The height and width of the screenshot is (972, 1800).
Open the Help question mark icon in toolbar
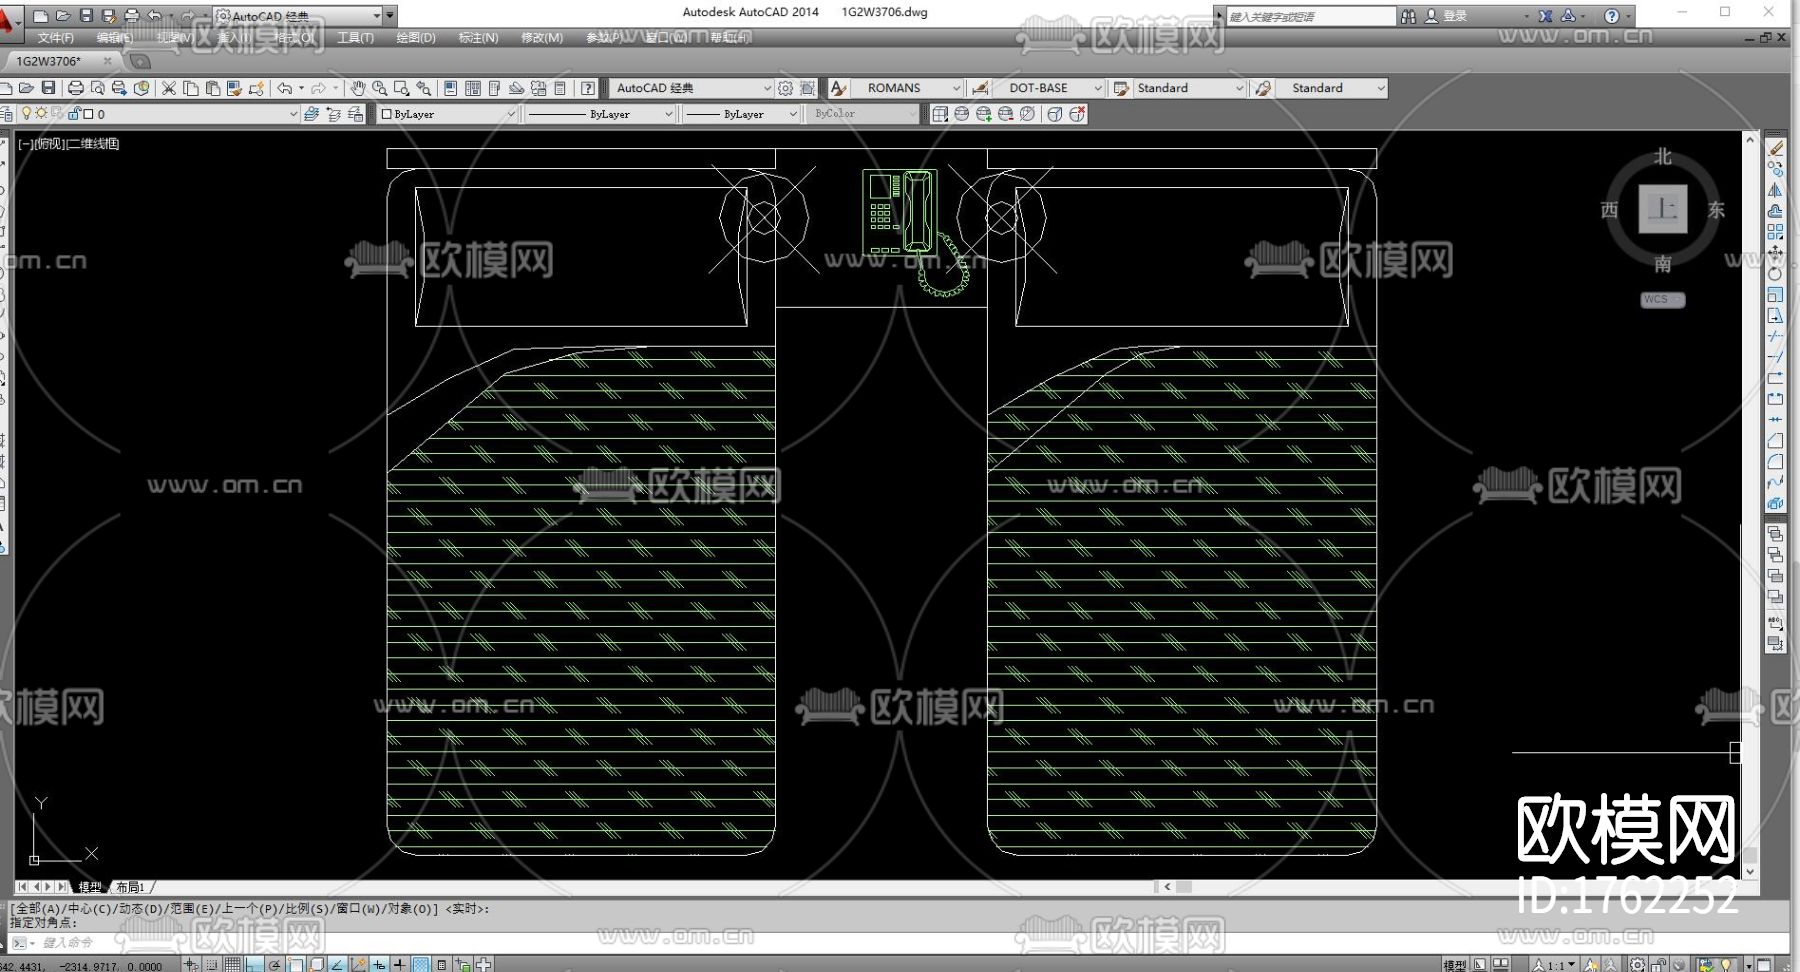tap(588, 88)
